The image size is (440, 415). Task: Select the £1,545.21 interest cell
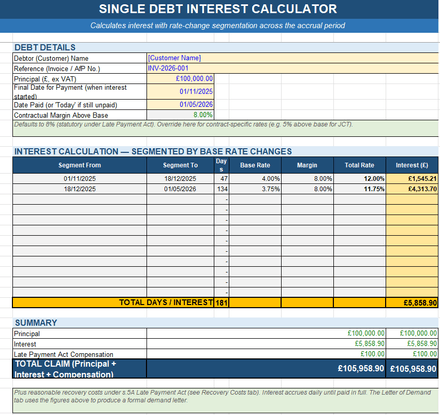pos(412,179)
